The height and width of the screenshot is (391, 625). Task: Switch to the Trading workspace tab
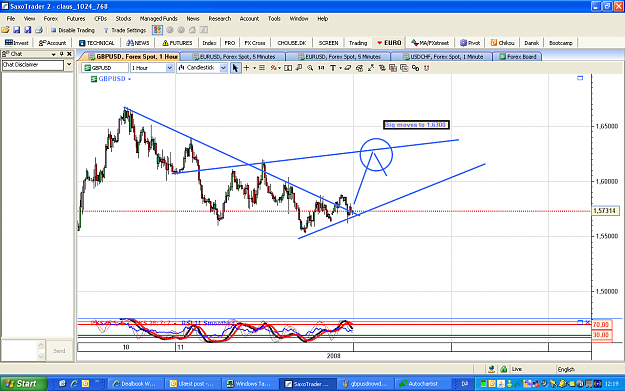pos(358,43)
